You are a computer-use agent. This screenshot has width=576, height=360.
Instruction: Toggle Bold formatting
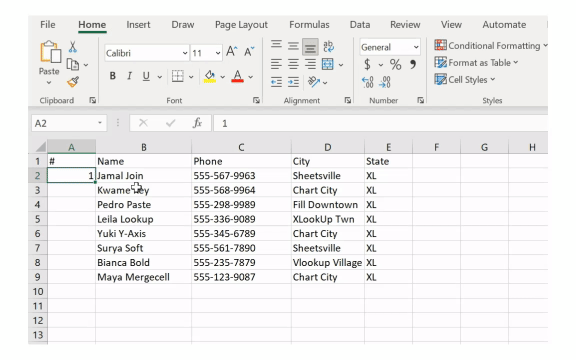tap(112, 76)
